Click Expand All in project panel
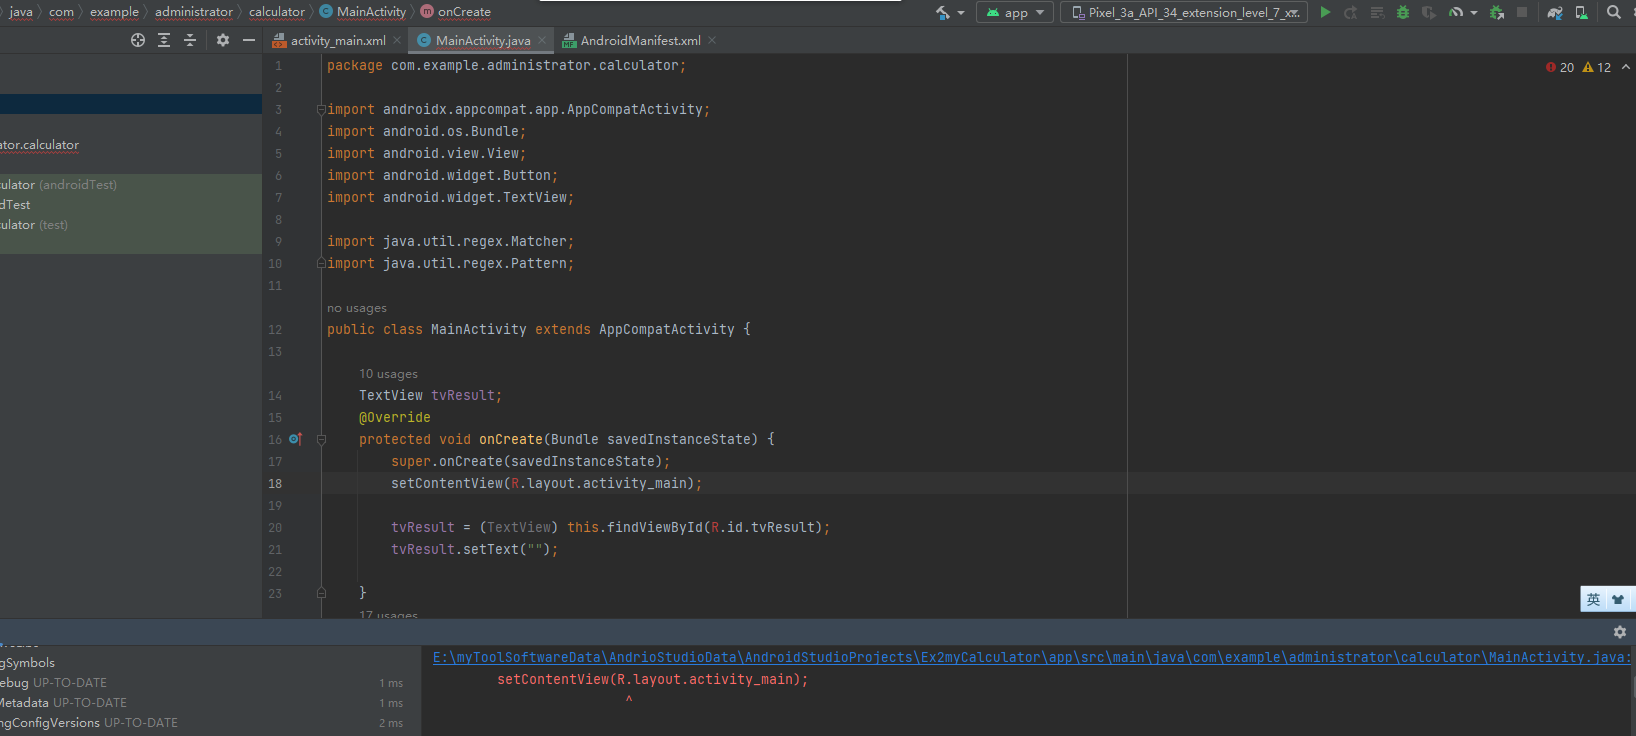 (164, 40)
